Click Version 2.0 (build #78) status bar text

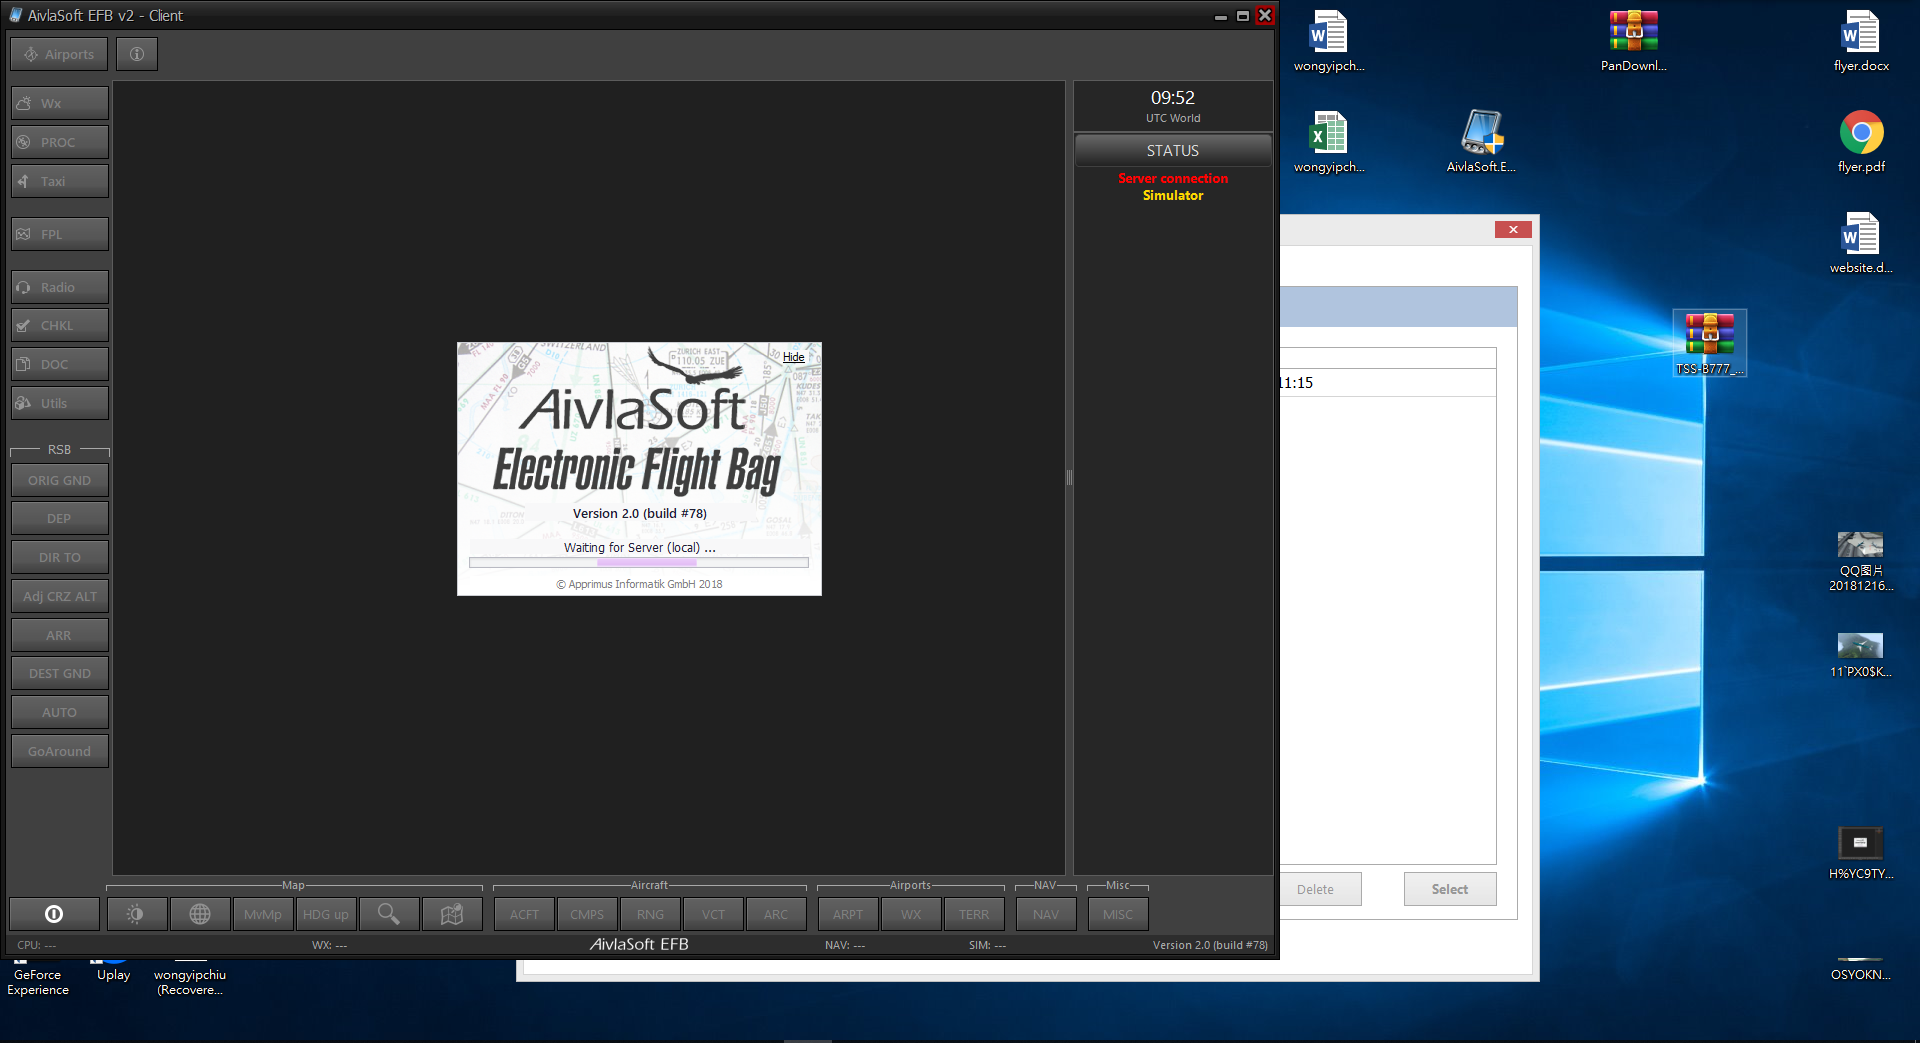tap(1210, 945)
